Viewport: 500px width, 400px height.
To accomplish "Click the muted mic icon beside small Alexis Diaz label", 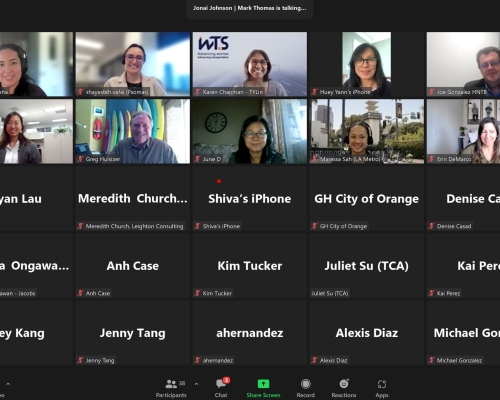I will click(314, 360).
